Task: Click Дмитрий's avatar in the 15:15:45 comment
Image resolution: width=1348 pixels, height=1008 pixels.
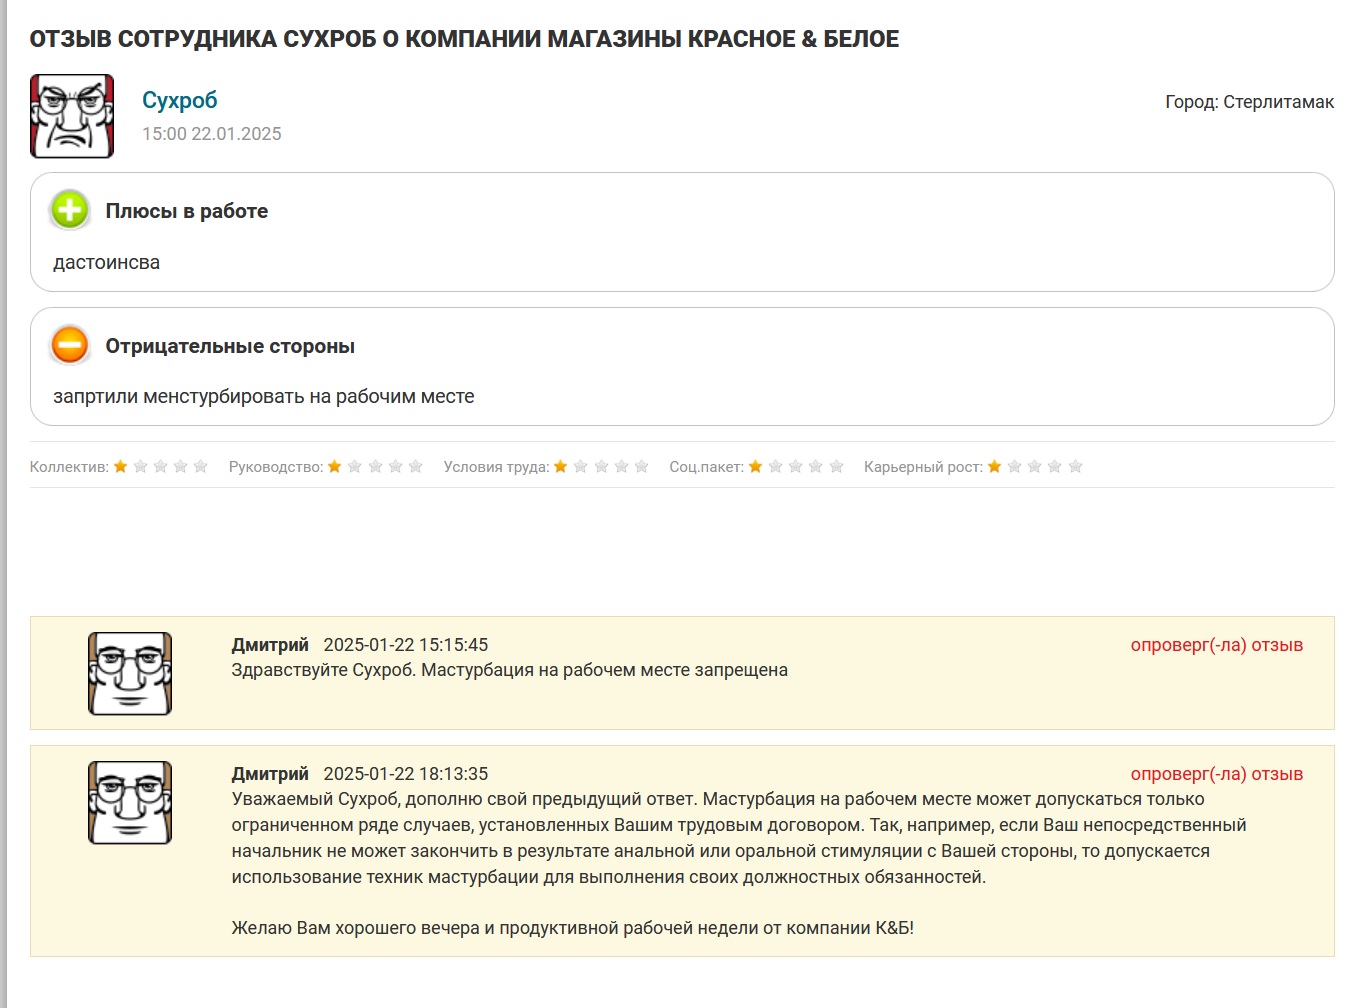Action: coord(130,673)
